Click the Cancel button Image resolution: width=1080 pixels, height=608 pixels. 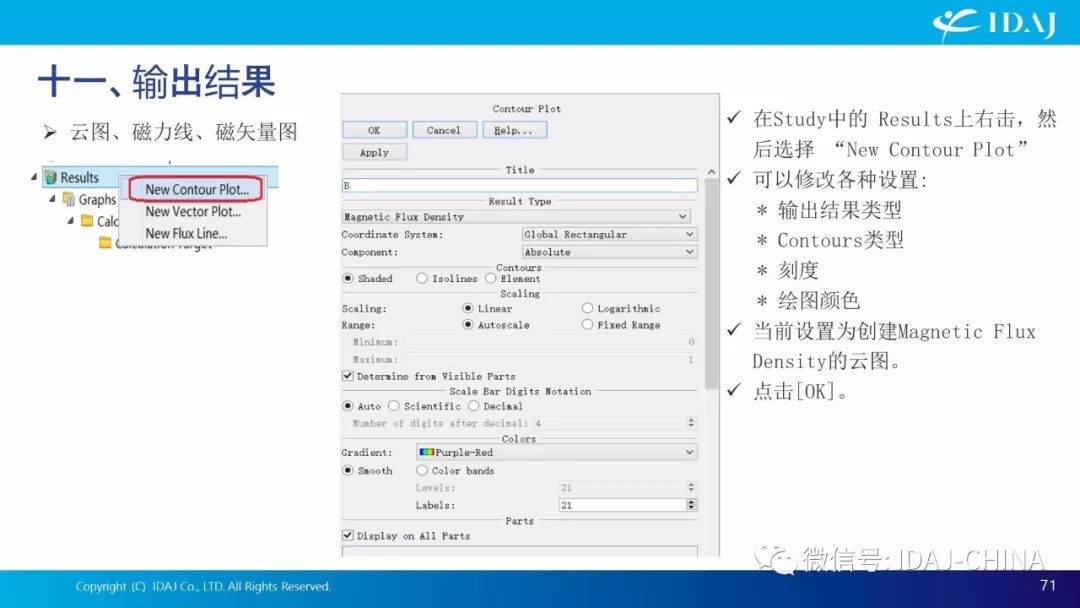point(444,130)
